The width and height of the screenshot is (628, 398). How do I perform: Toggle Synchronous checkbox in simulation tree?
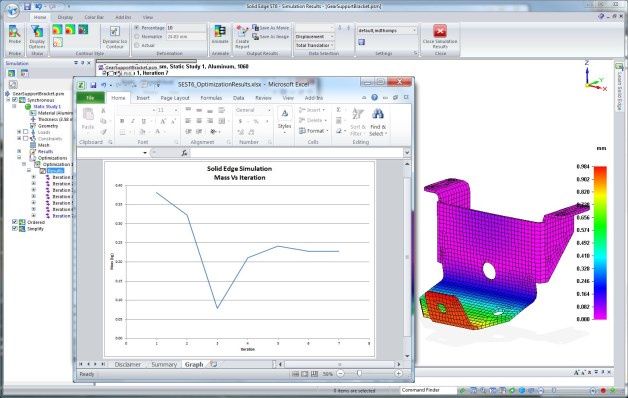coord(15,100)
